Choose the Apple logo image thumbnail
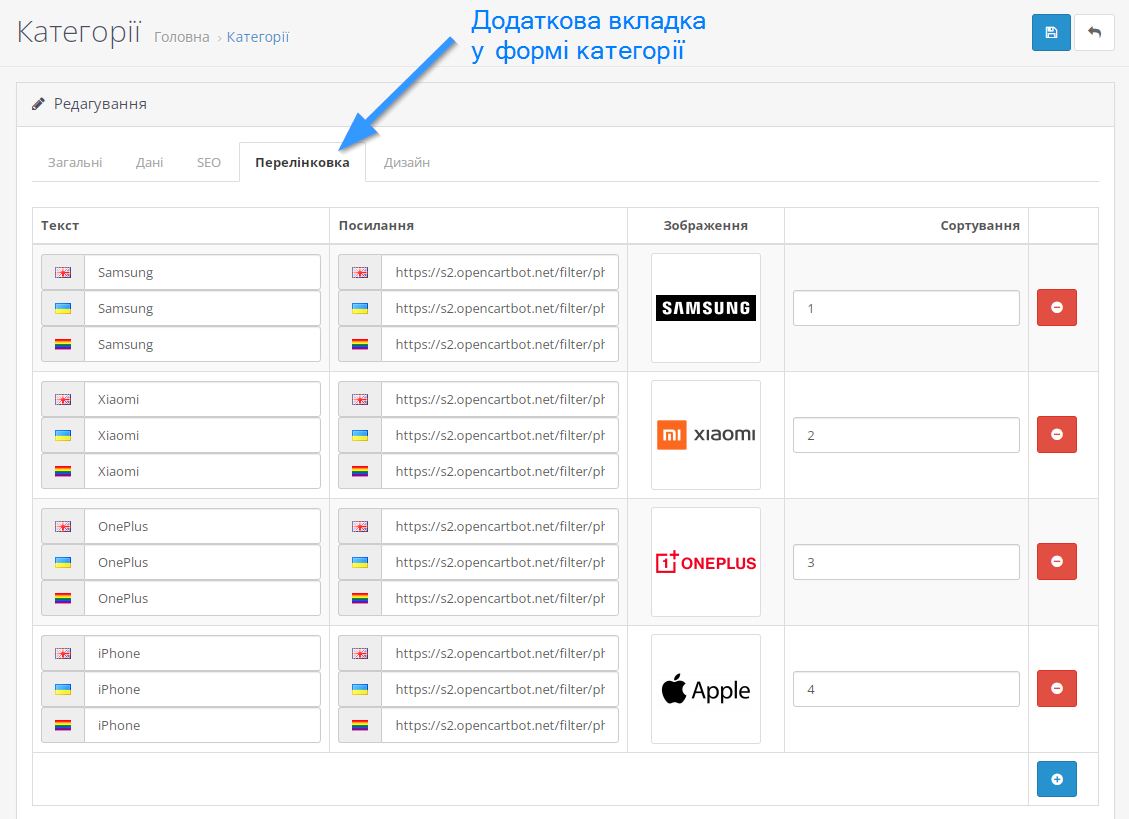Screen dimensions: 1129x819 click(x=706, y=689)
